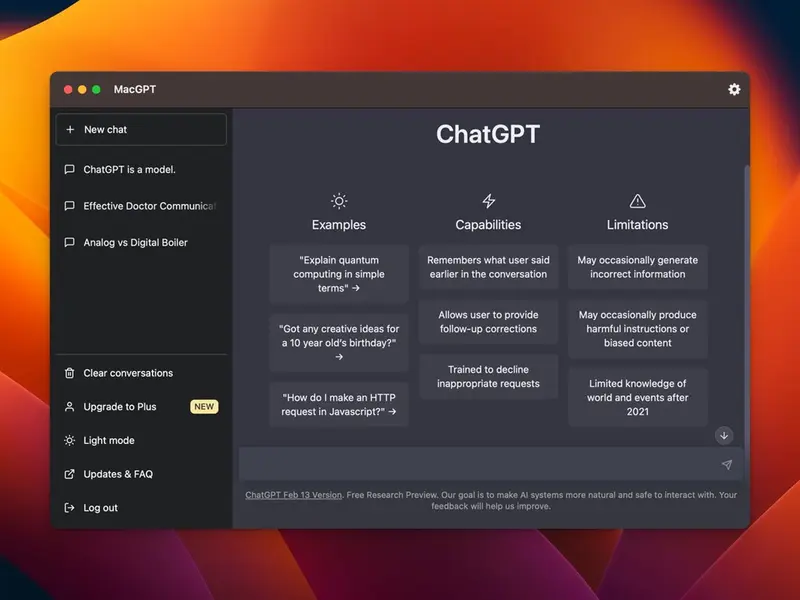The image size is (800, 600).
Task: Click 'Allows user to provide follow-up corrections' card
Action: pyautogui.click(x=488, y=321)
